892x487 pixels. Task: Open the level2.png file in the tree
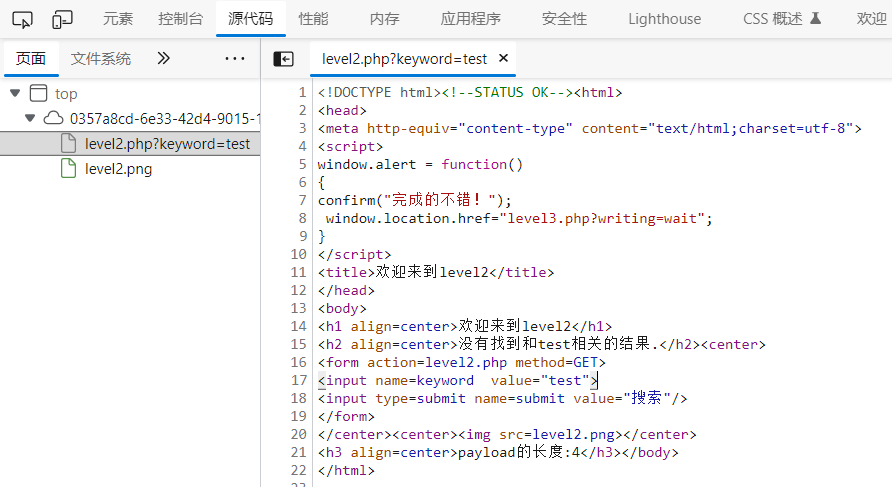click(118, 169)
